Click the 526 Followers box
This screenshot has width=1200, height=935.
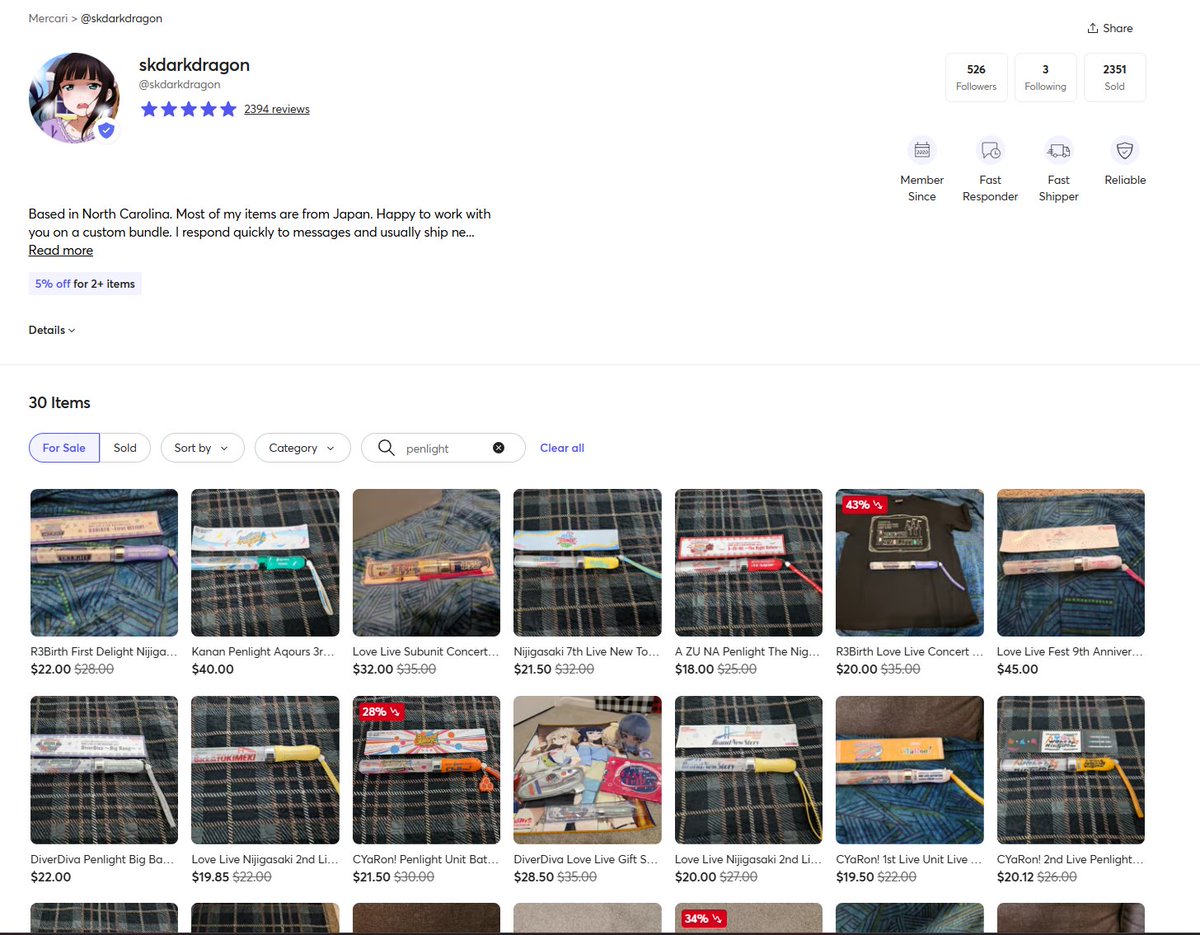(x=976, y=78)
